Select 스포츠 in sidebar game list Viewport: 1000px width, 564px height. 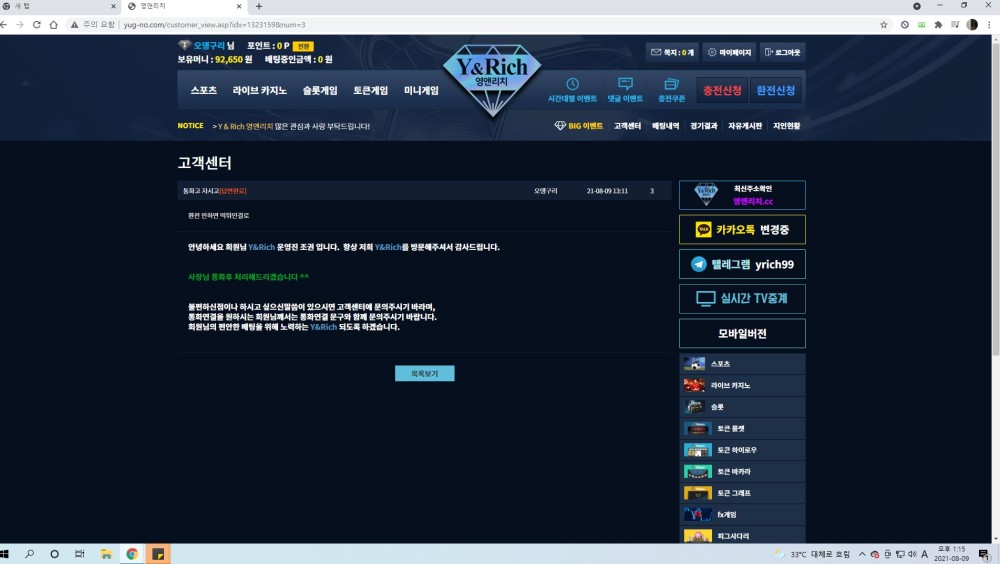pos(742,364)
